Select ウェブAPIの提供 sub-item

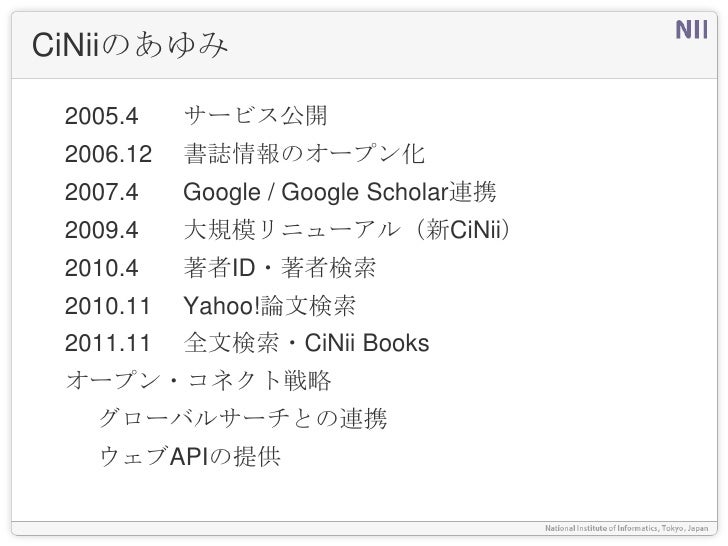[x=190, y=456]
